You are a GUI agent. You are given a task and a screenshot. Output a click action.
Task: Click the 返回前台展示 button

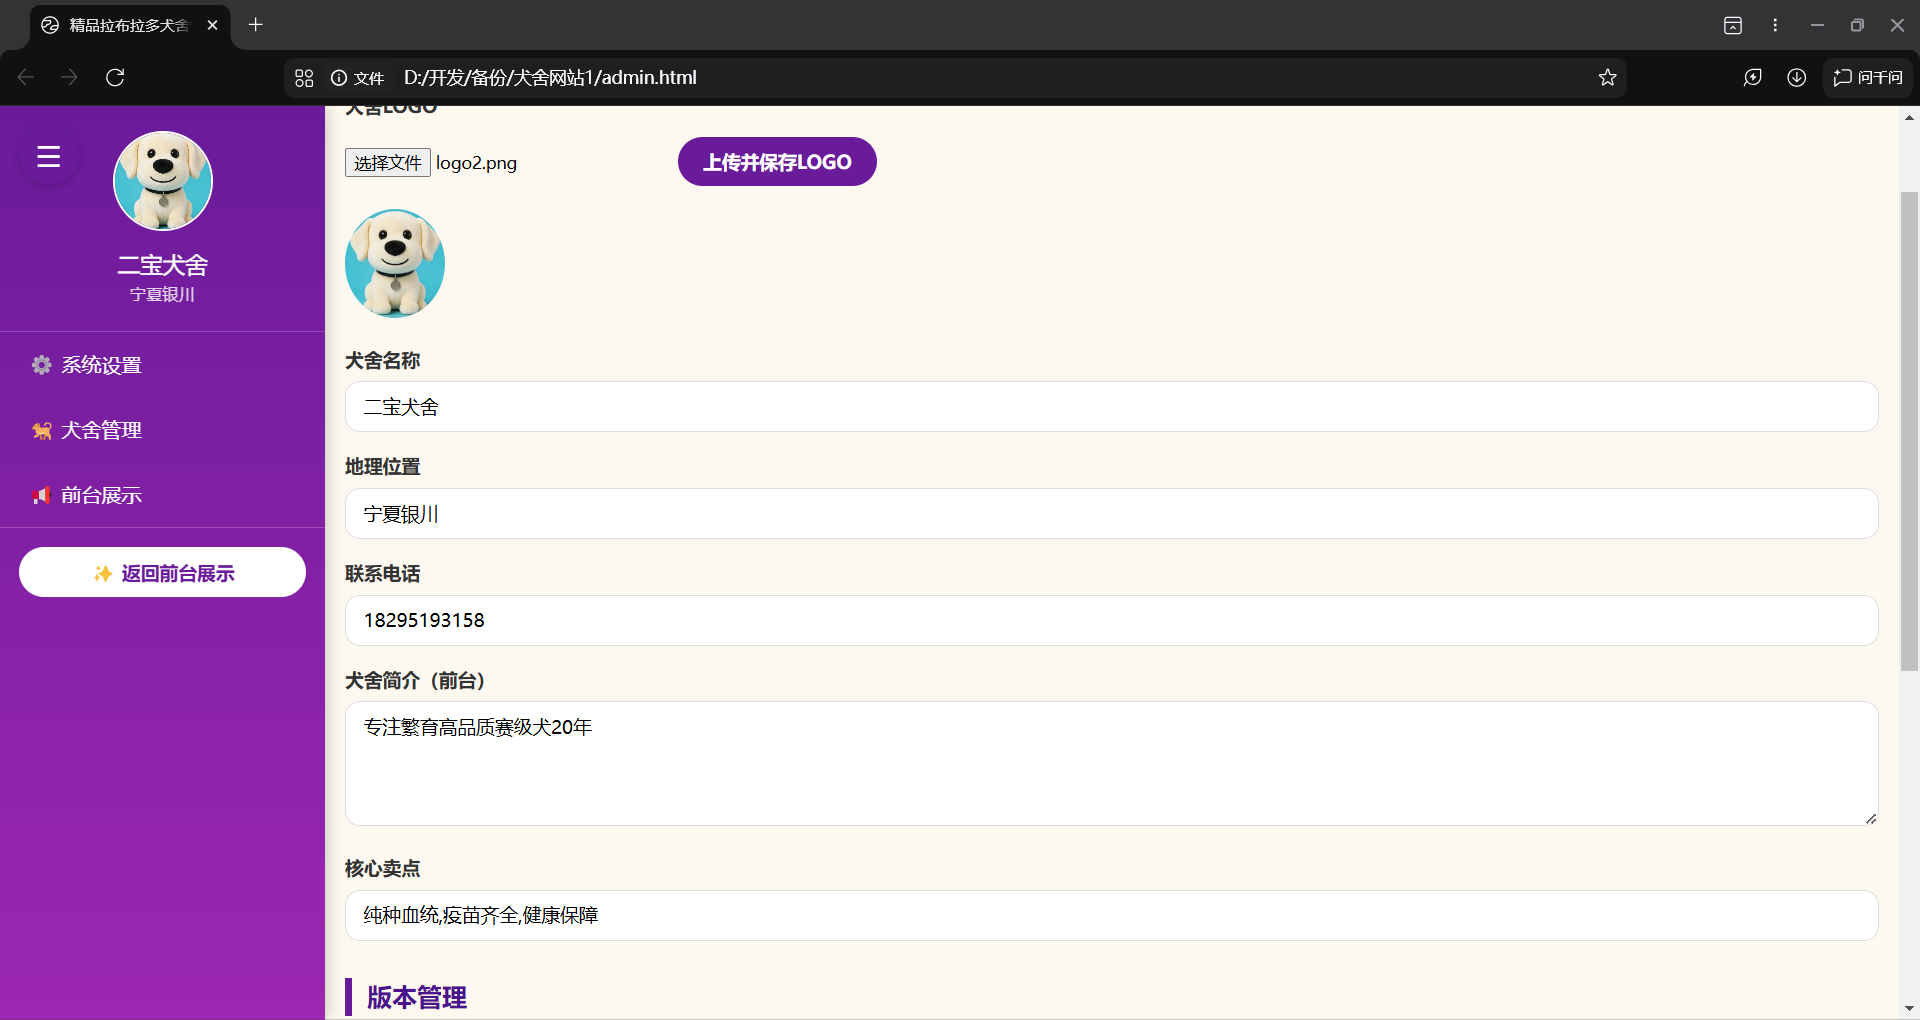click(x=162, y=573)
